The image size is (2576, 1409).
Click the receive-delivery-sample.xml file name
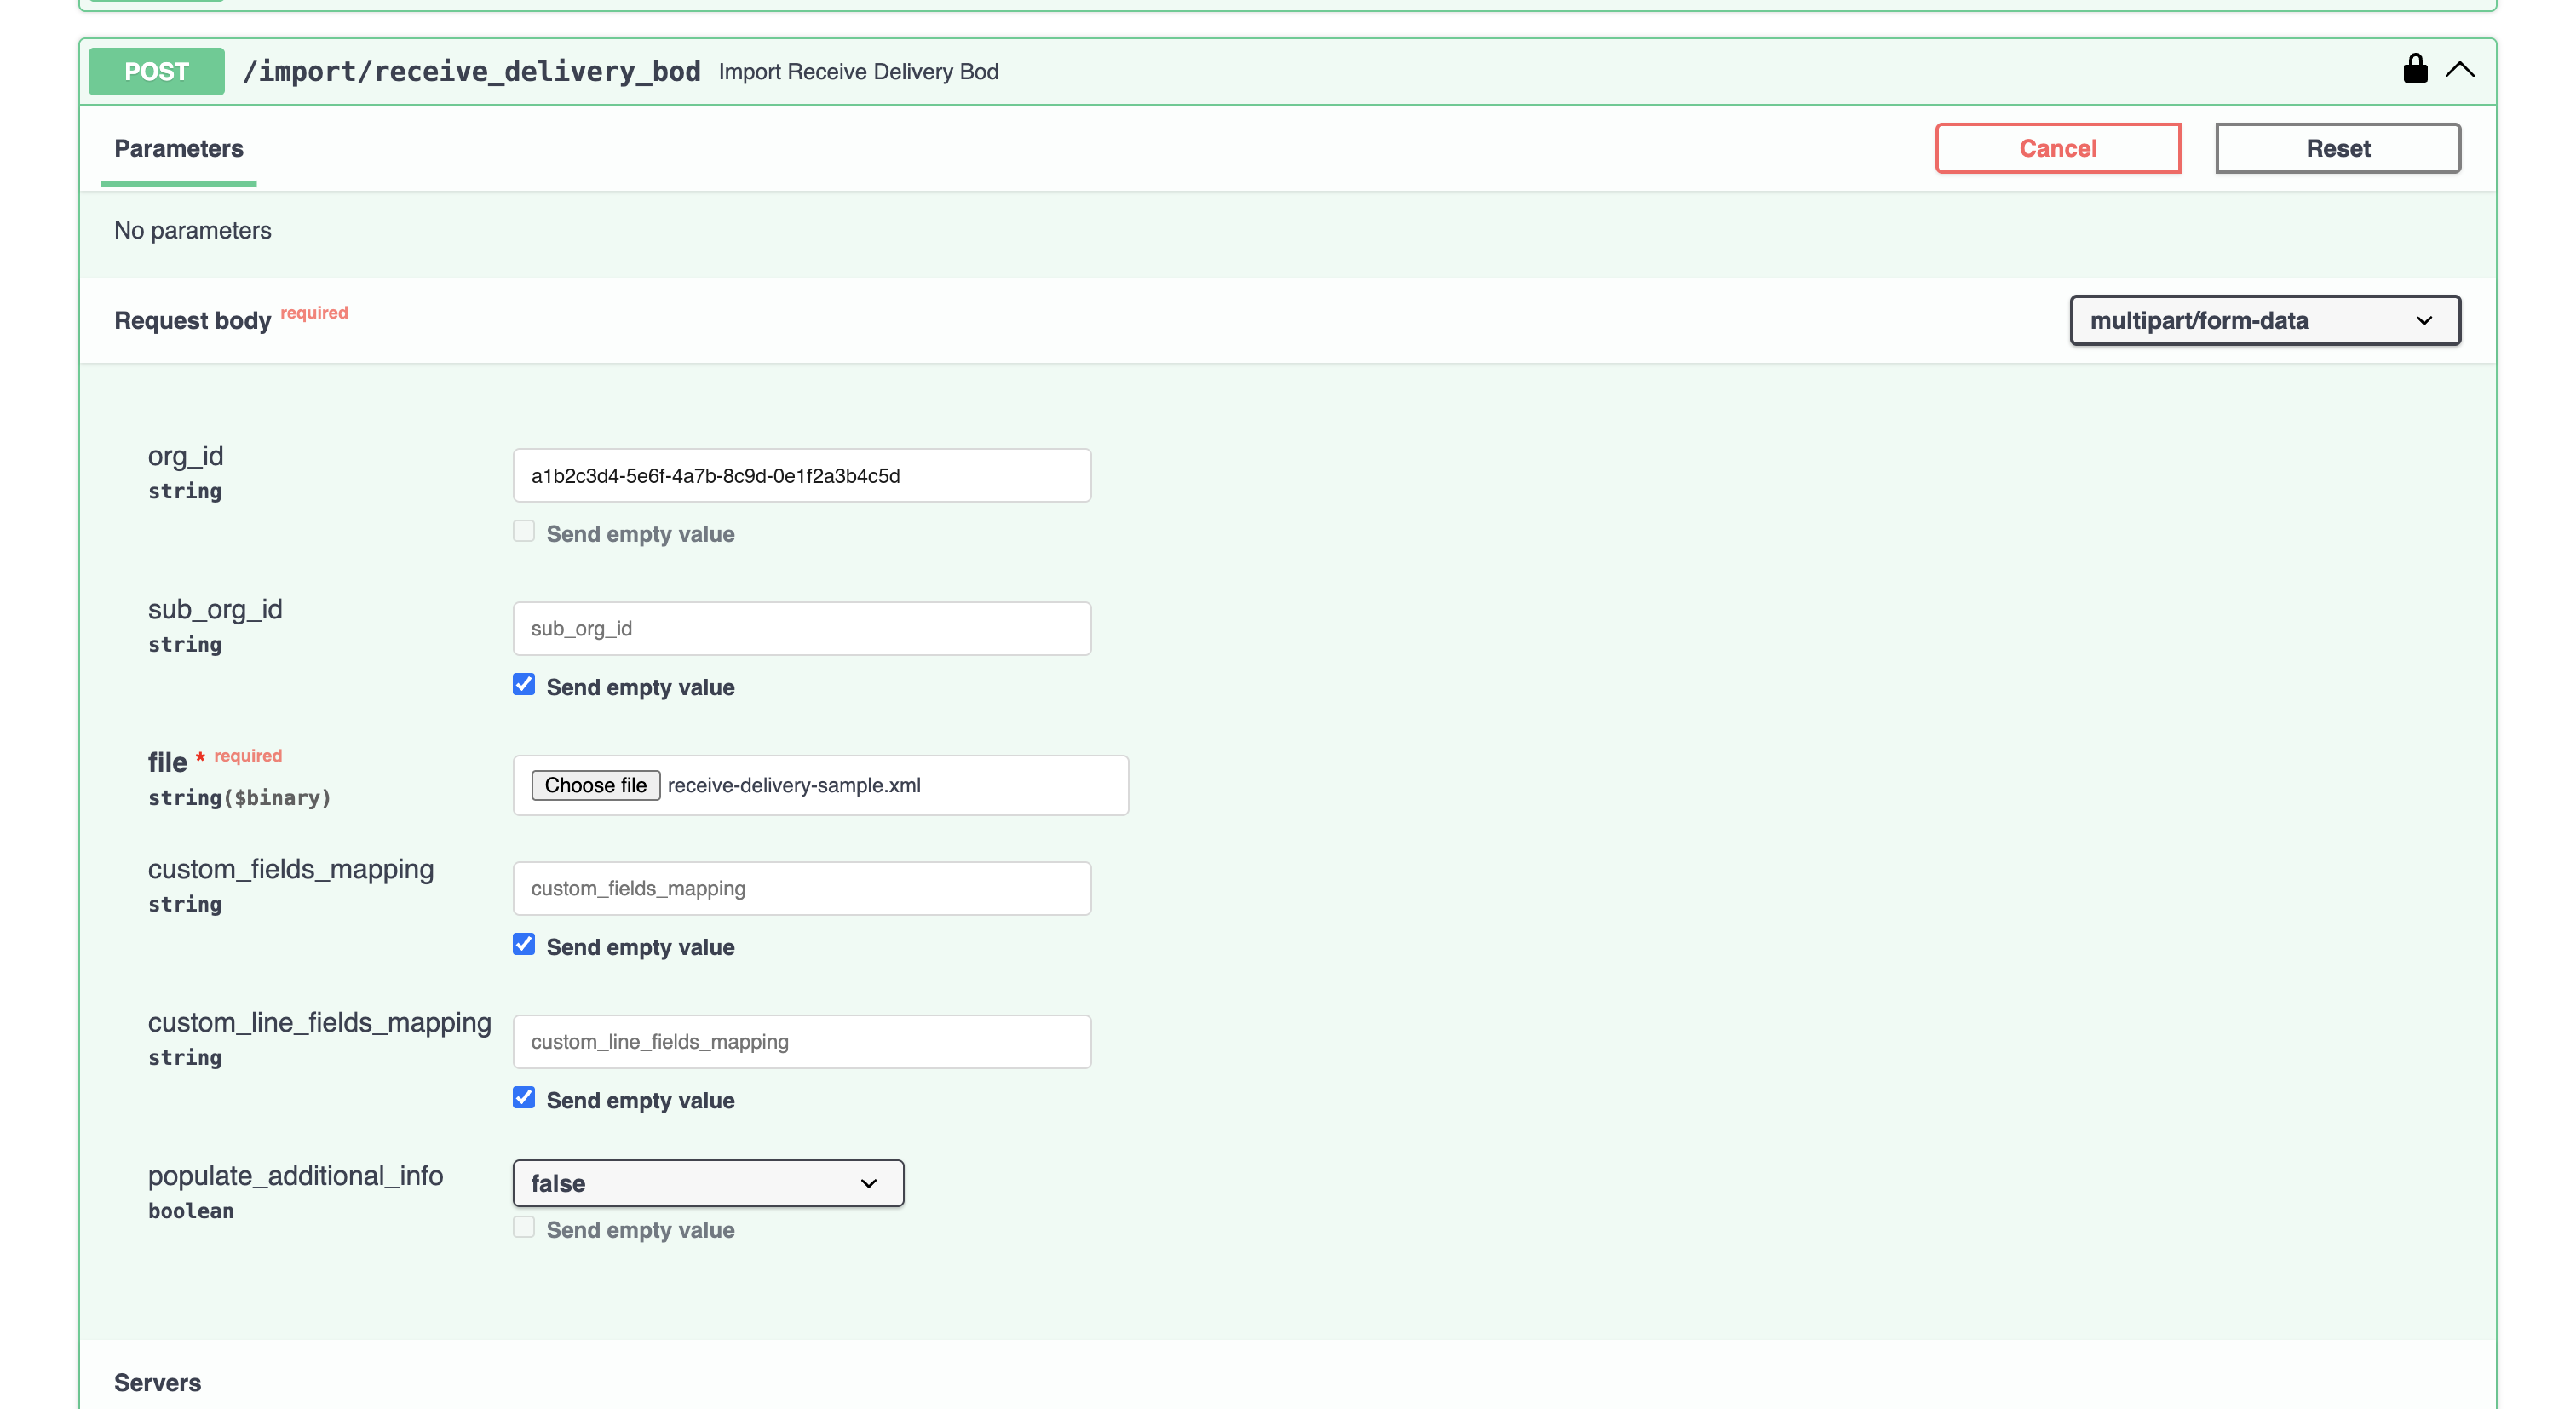(794, 786)
